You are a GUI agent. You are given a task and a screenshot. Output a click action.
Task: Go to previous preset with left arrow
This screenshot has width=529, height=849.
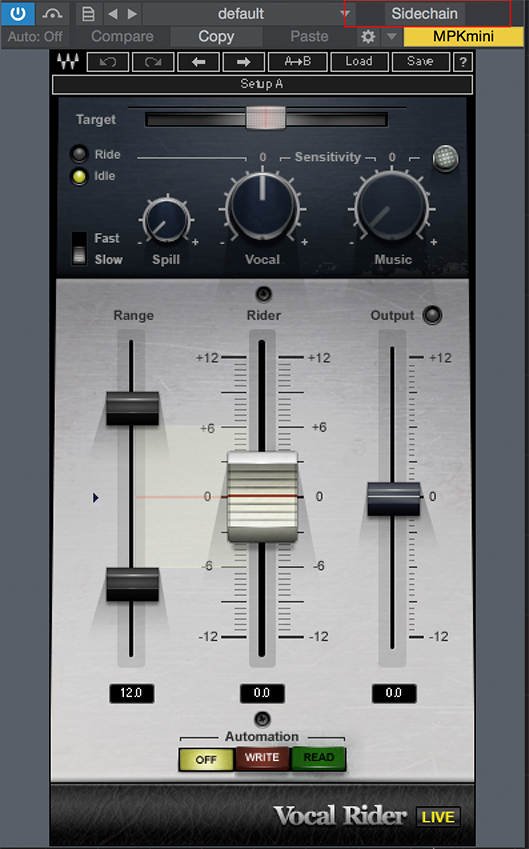(198, 62)
